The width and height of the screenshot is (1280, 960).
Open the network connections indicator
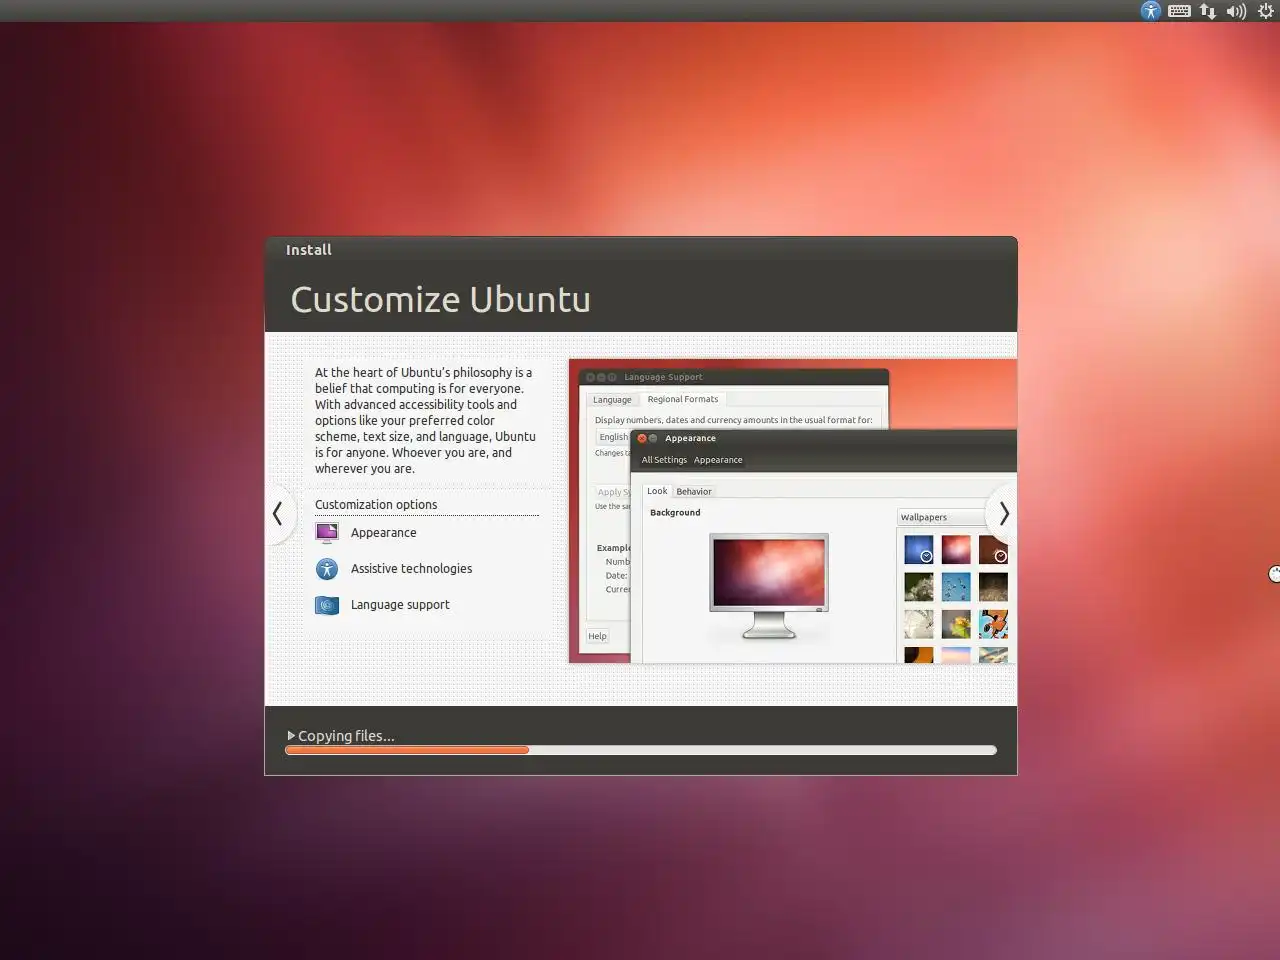coord(1208,11)
